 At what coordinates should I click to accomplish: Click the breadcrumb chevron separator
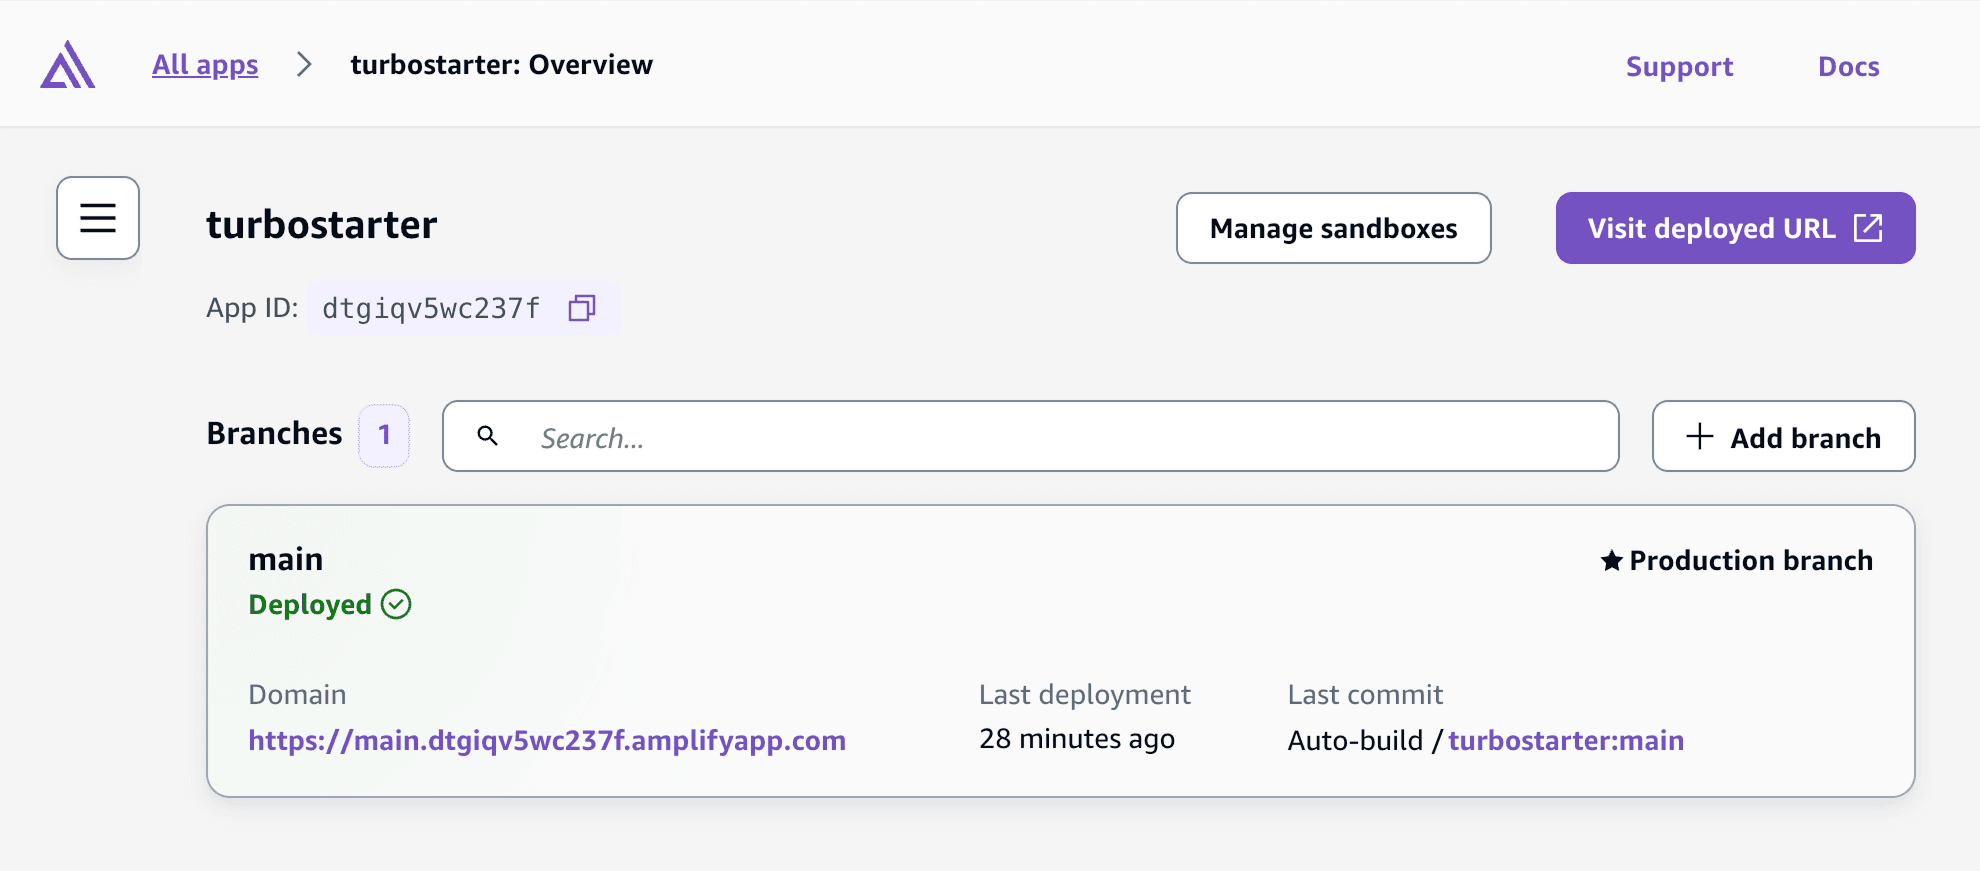point(305,65)
